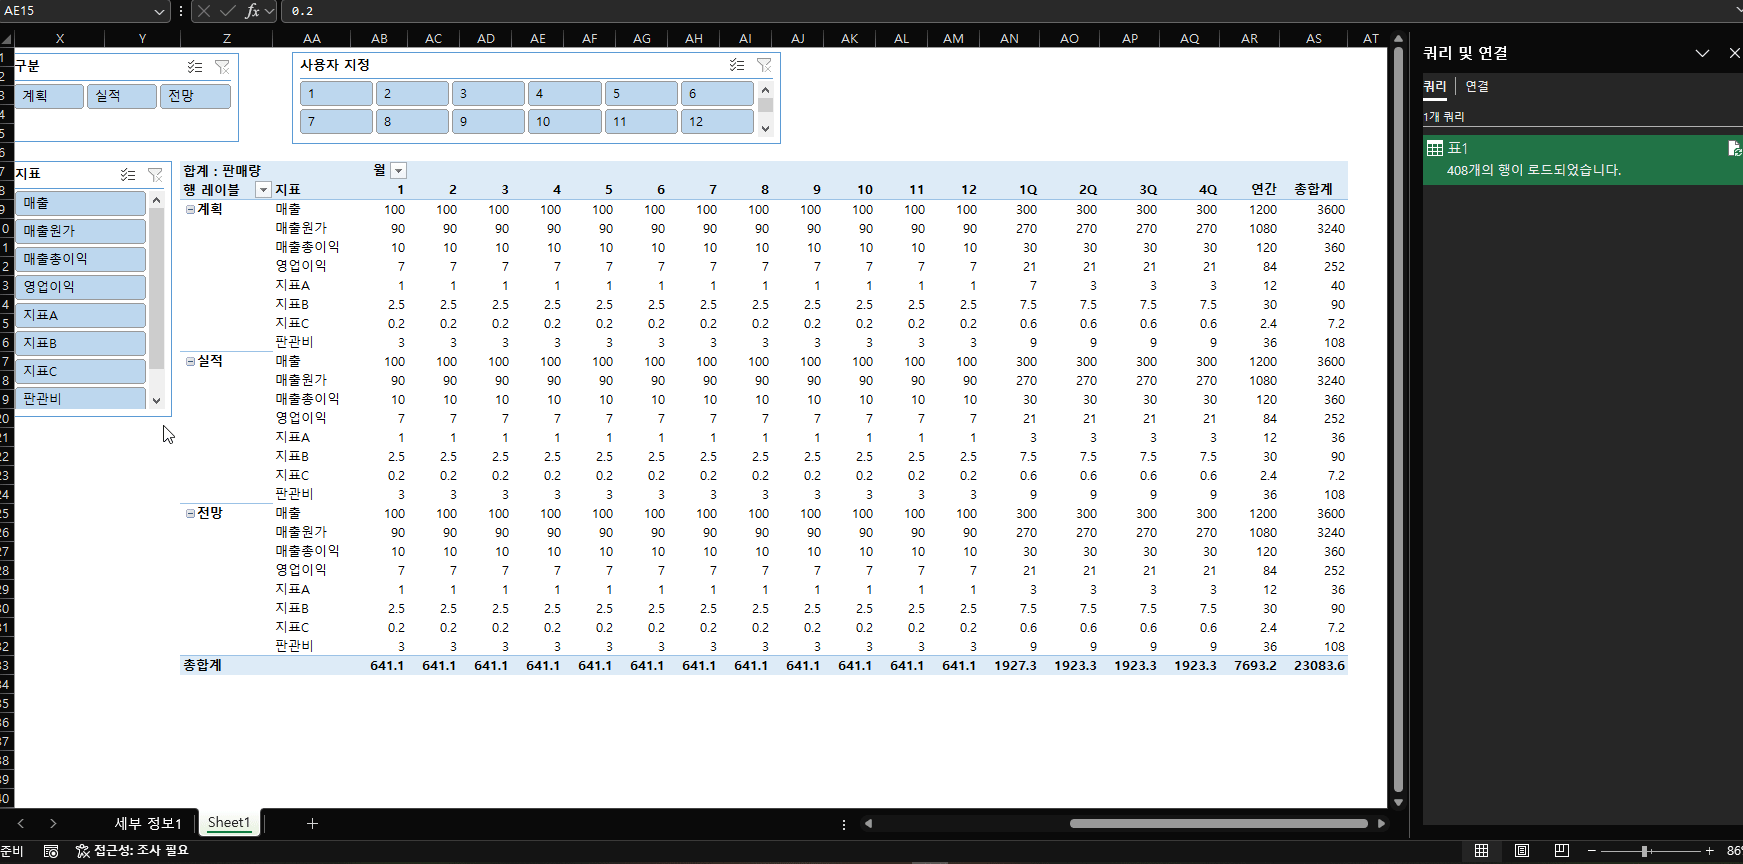This screenshot has height=864, width=1743.
Task: Switch to Page Layout view in status bar
Action: (x=1521, y=851)
